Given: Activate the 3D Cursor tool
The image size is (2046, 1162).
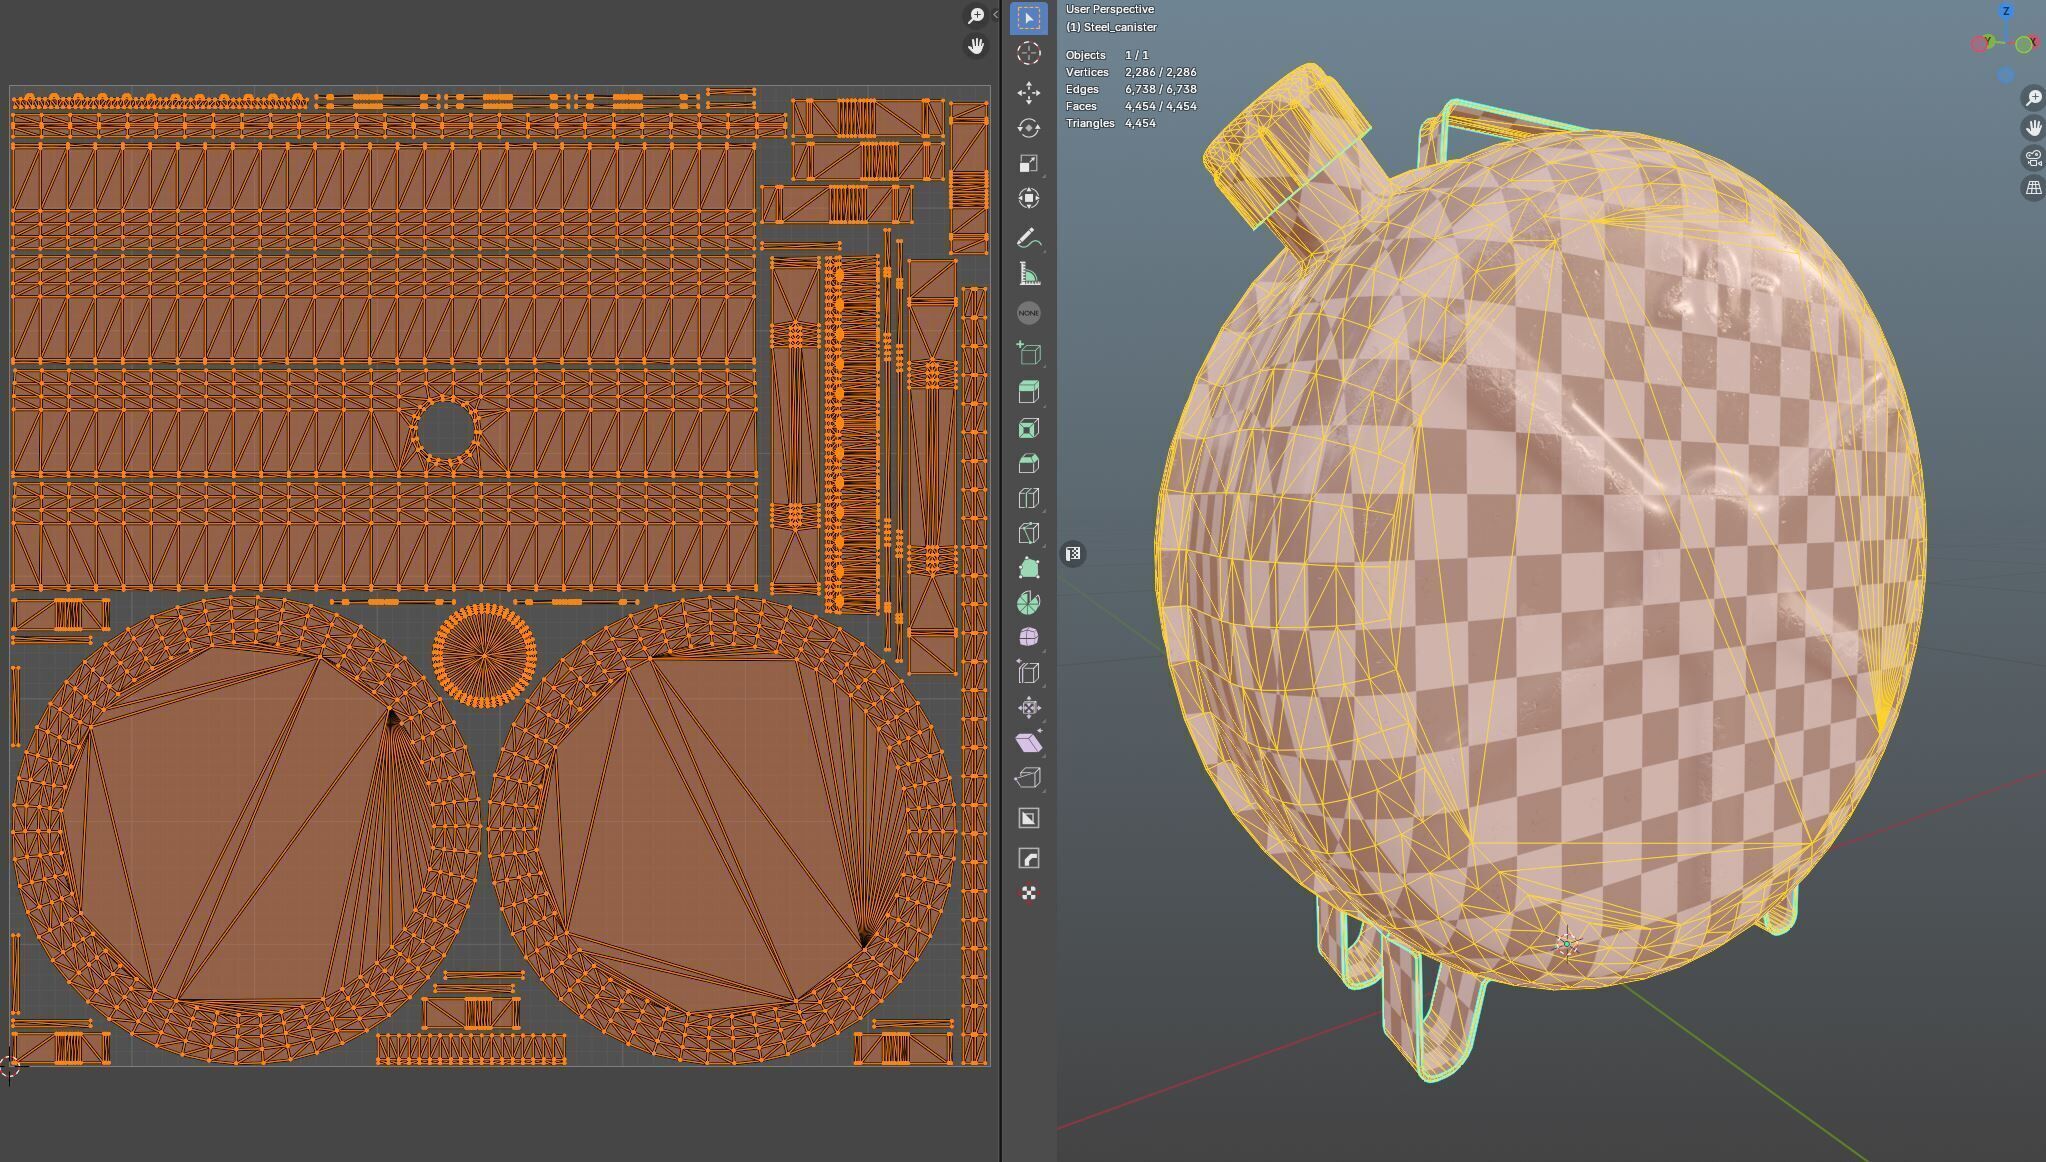Looking at the screenshot, I should (x=1028, y=53).
